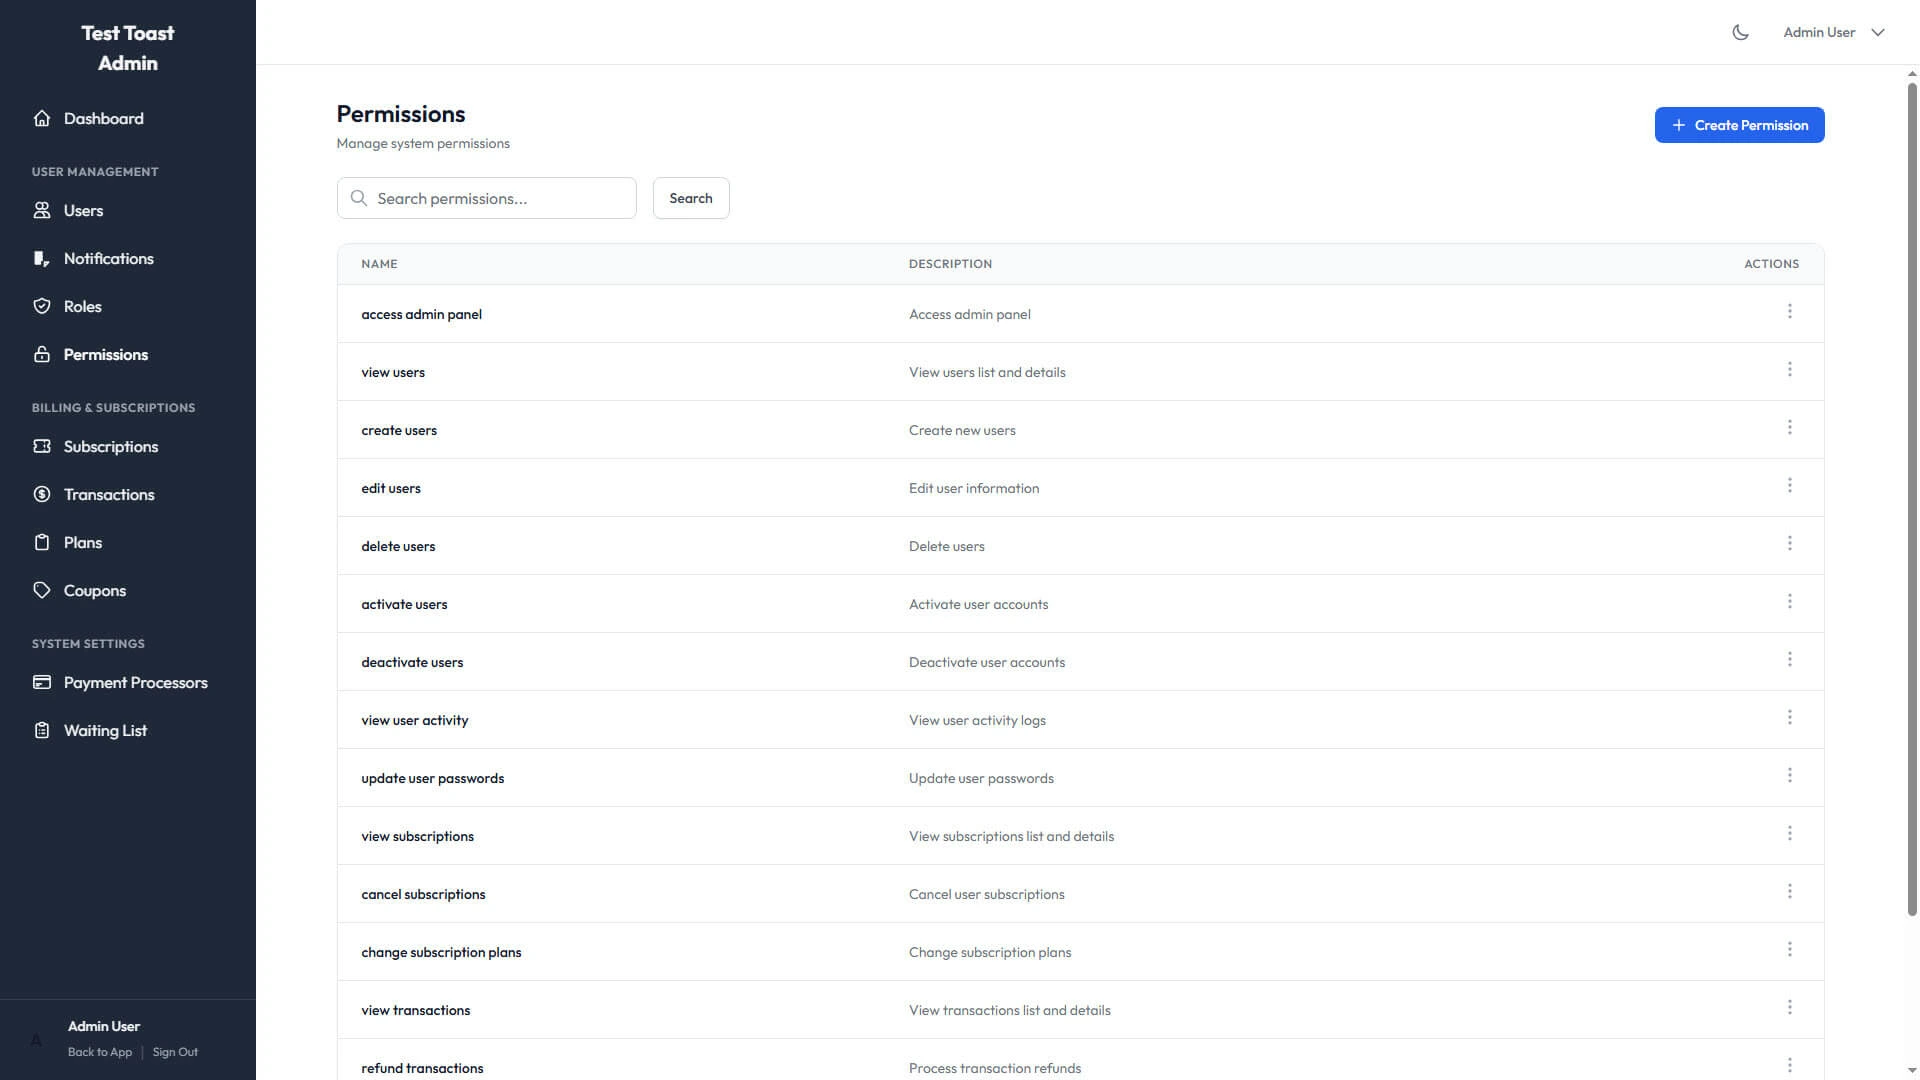Select the Dashboard home icon
Image resolution: width=1920 pixels, height=1080 pixels.
(42, 118)
